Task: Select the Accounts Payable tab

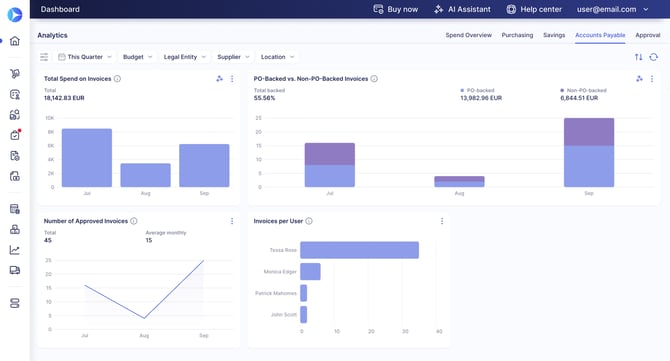Action: [600, 35]
